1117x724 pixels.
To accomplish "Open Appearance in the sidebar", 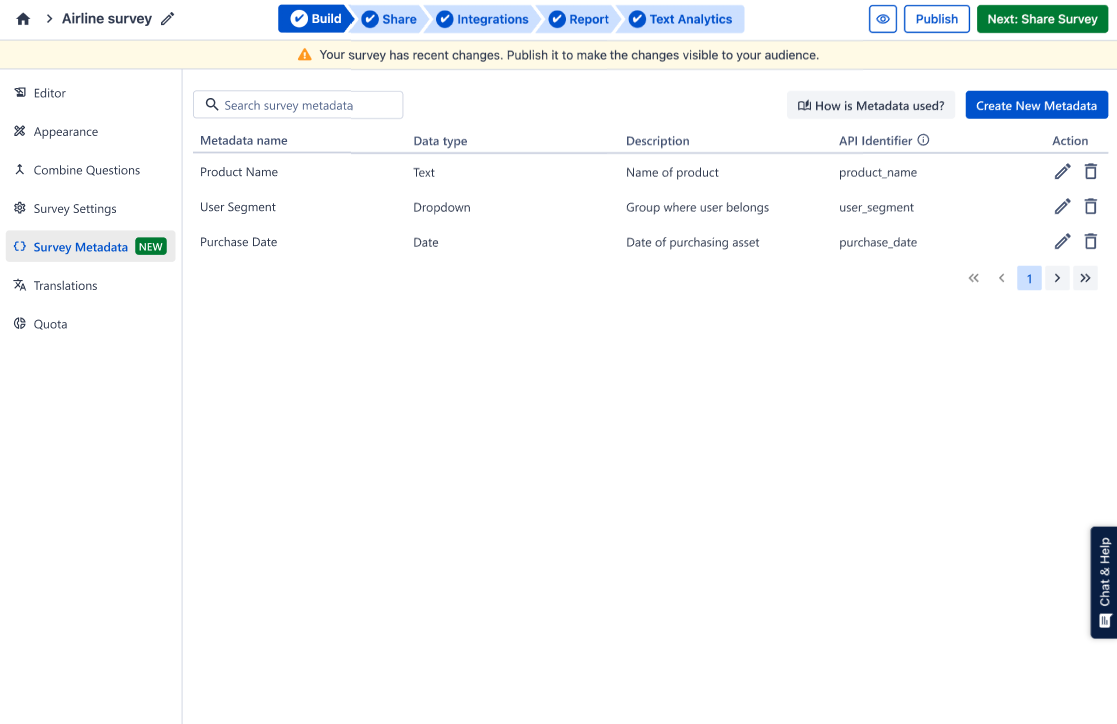I will click(65, 132).
